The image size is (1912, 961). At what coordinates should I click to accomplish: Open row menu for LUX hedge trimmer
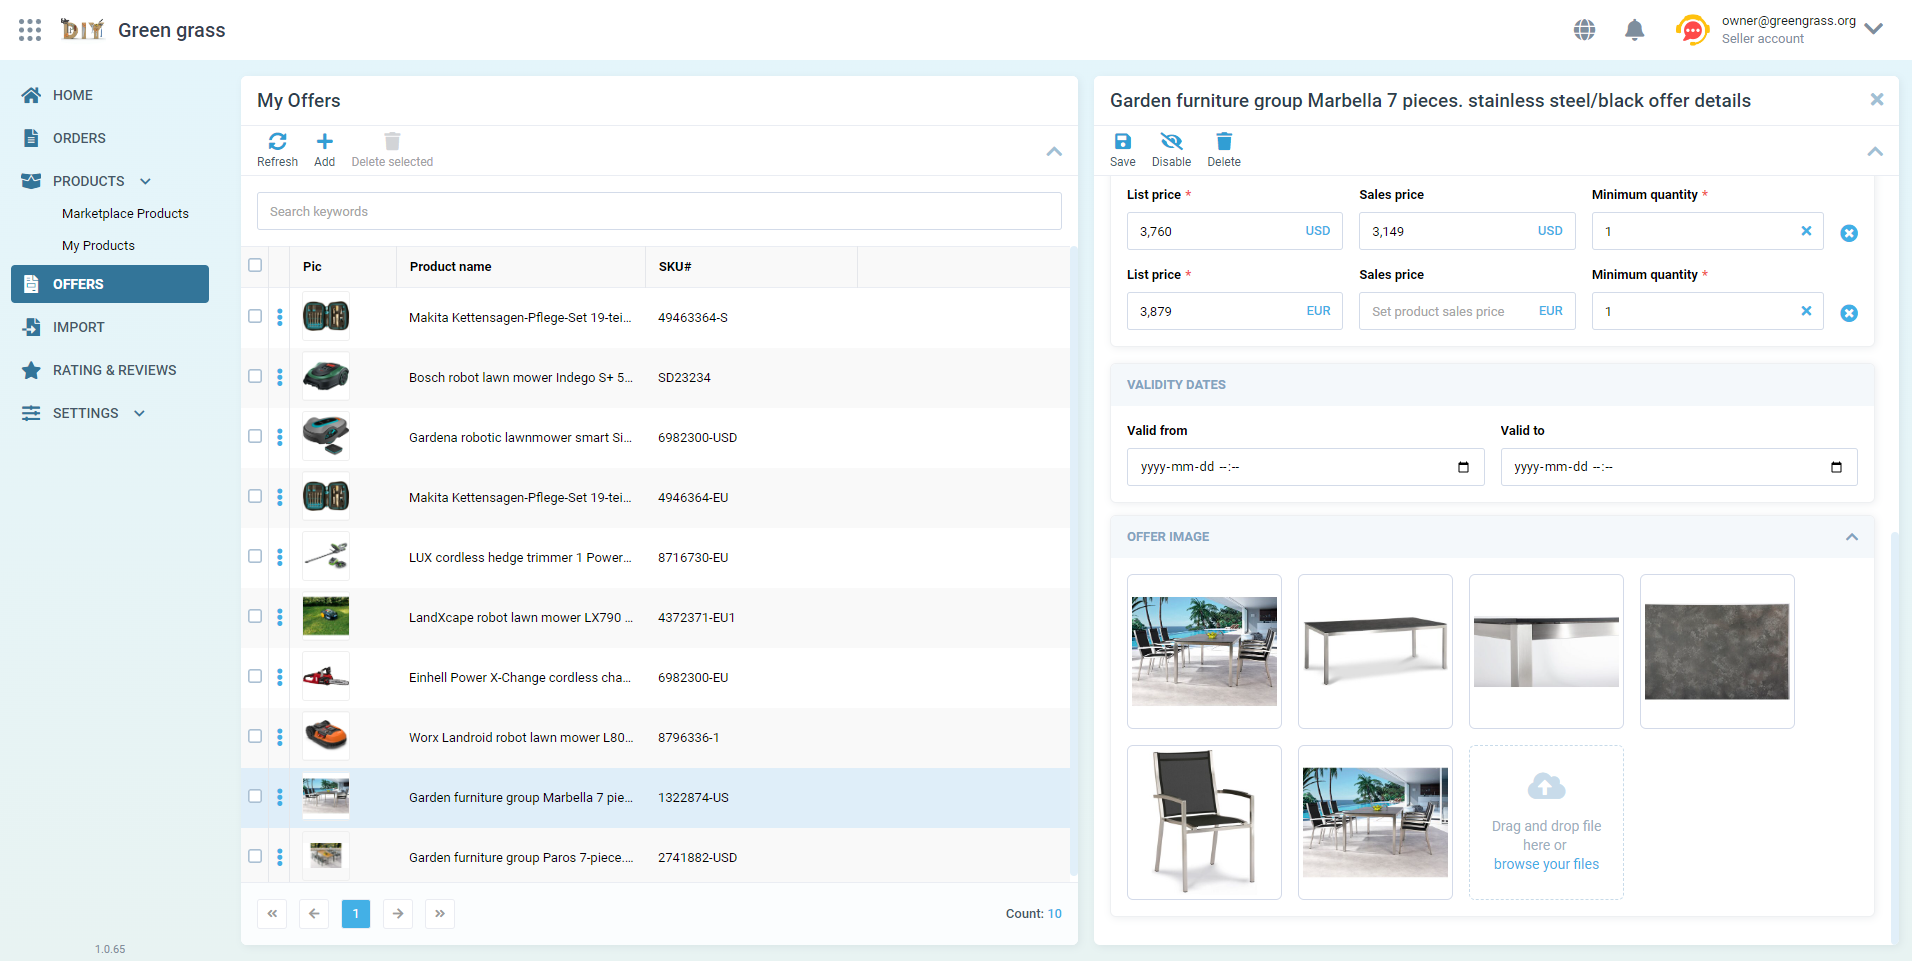tap(280, 557)
